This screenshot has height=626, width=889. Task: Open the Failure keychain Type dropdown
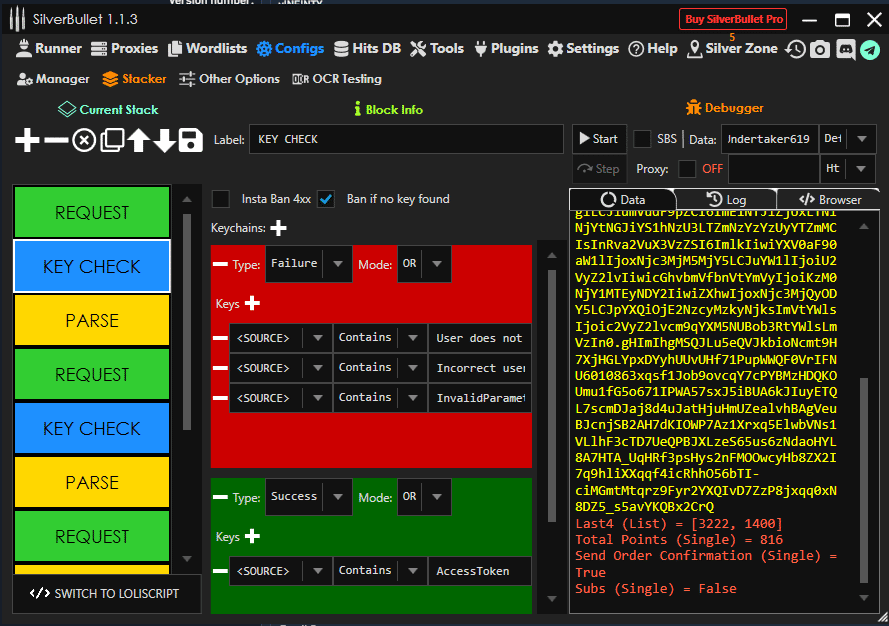[x=338, y=265]
